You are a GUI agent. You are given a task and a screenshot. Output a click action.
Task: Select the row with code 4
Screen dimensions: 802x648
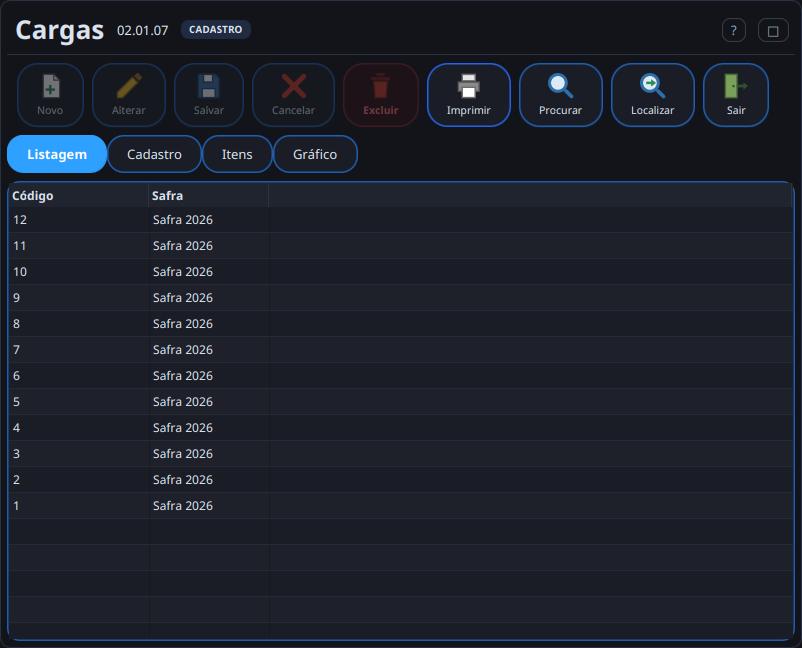click(400, 428)
